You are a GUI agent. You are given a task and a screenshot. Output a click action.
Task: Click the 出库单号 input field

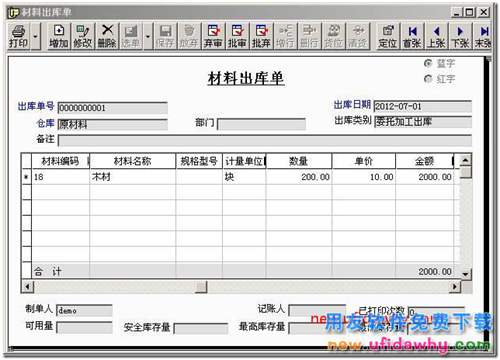(x=113, y=108)
